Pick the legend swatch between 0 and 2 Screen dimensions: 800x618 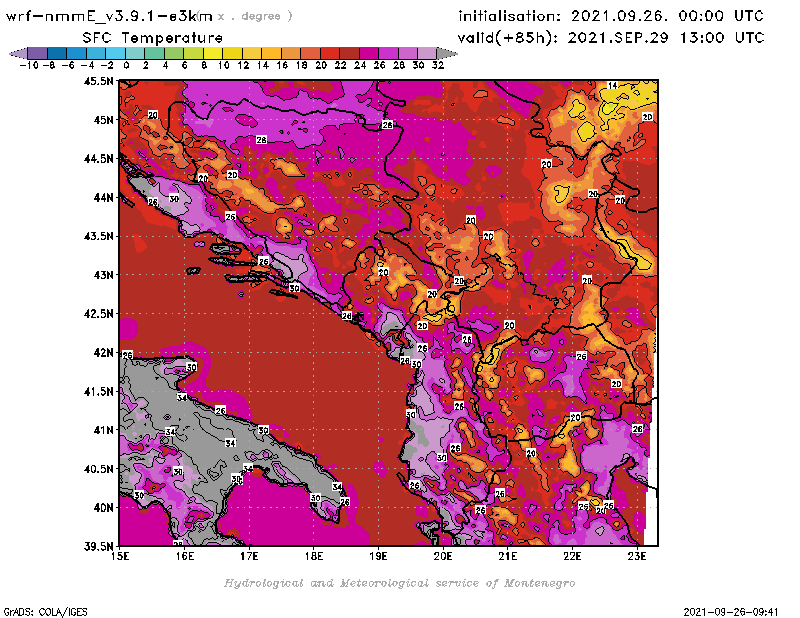[x=135, y=53]
